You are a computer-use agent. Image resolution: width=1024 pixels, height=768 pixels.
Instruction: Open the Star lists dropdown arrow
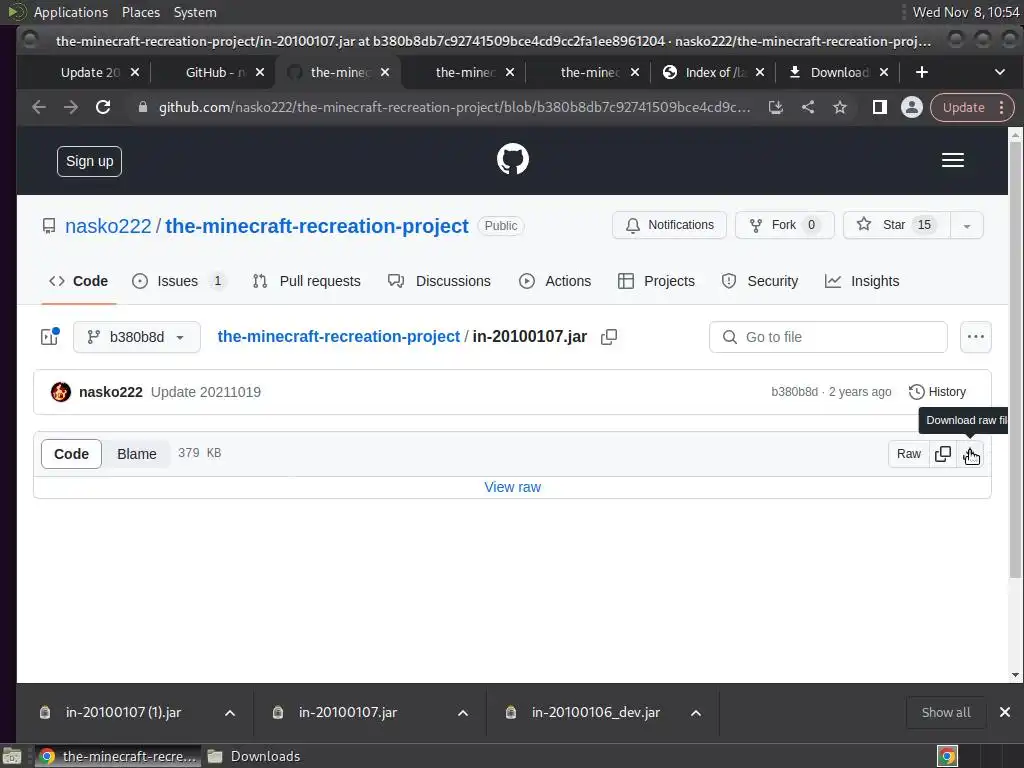point(967,225)
